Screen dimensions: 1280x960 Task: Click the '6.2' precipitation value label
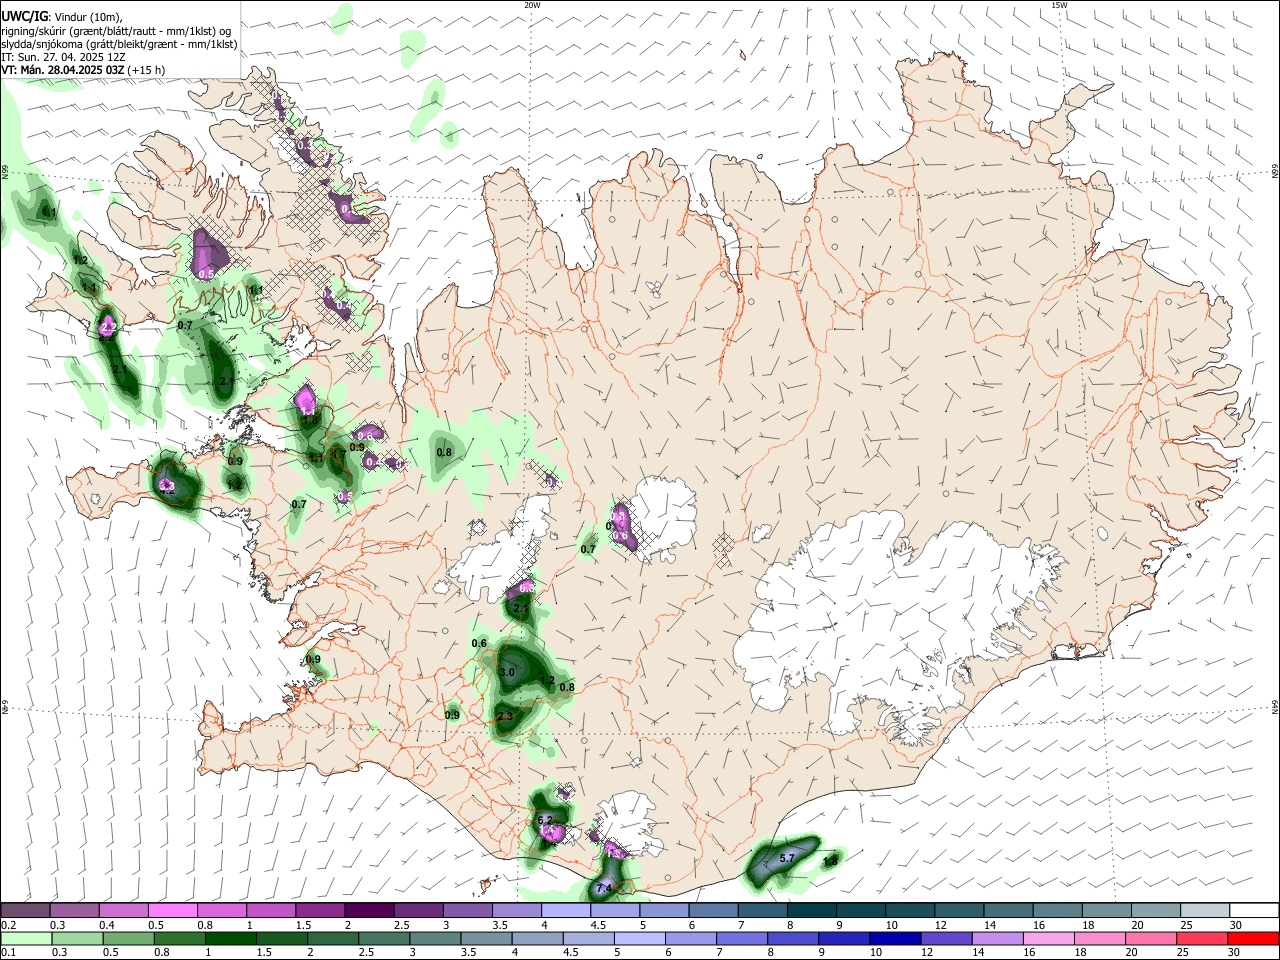click(x=545, y=820)
